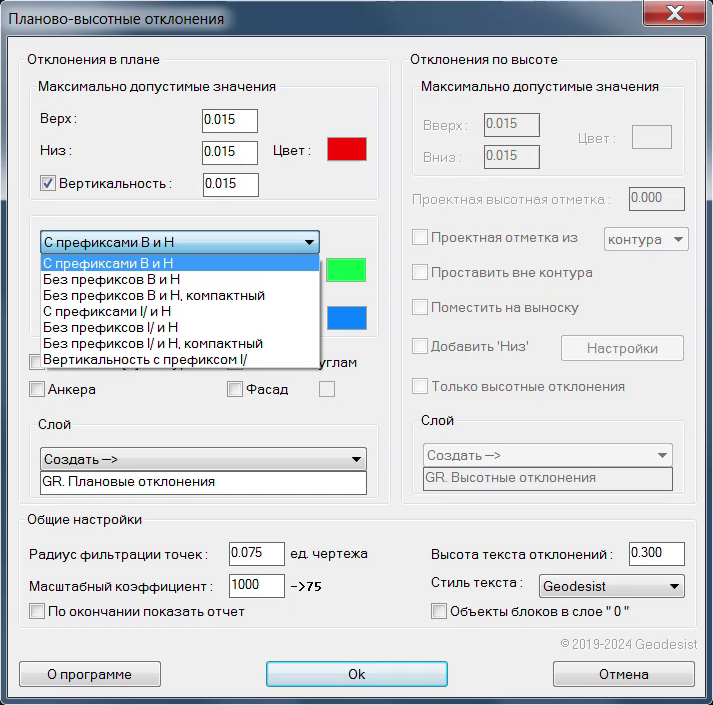Viewport: 713px width, 705px height.
Task: Enable the Анкера checkbox
Action: [x=38, y=389]
